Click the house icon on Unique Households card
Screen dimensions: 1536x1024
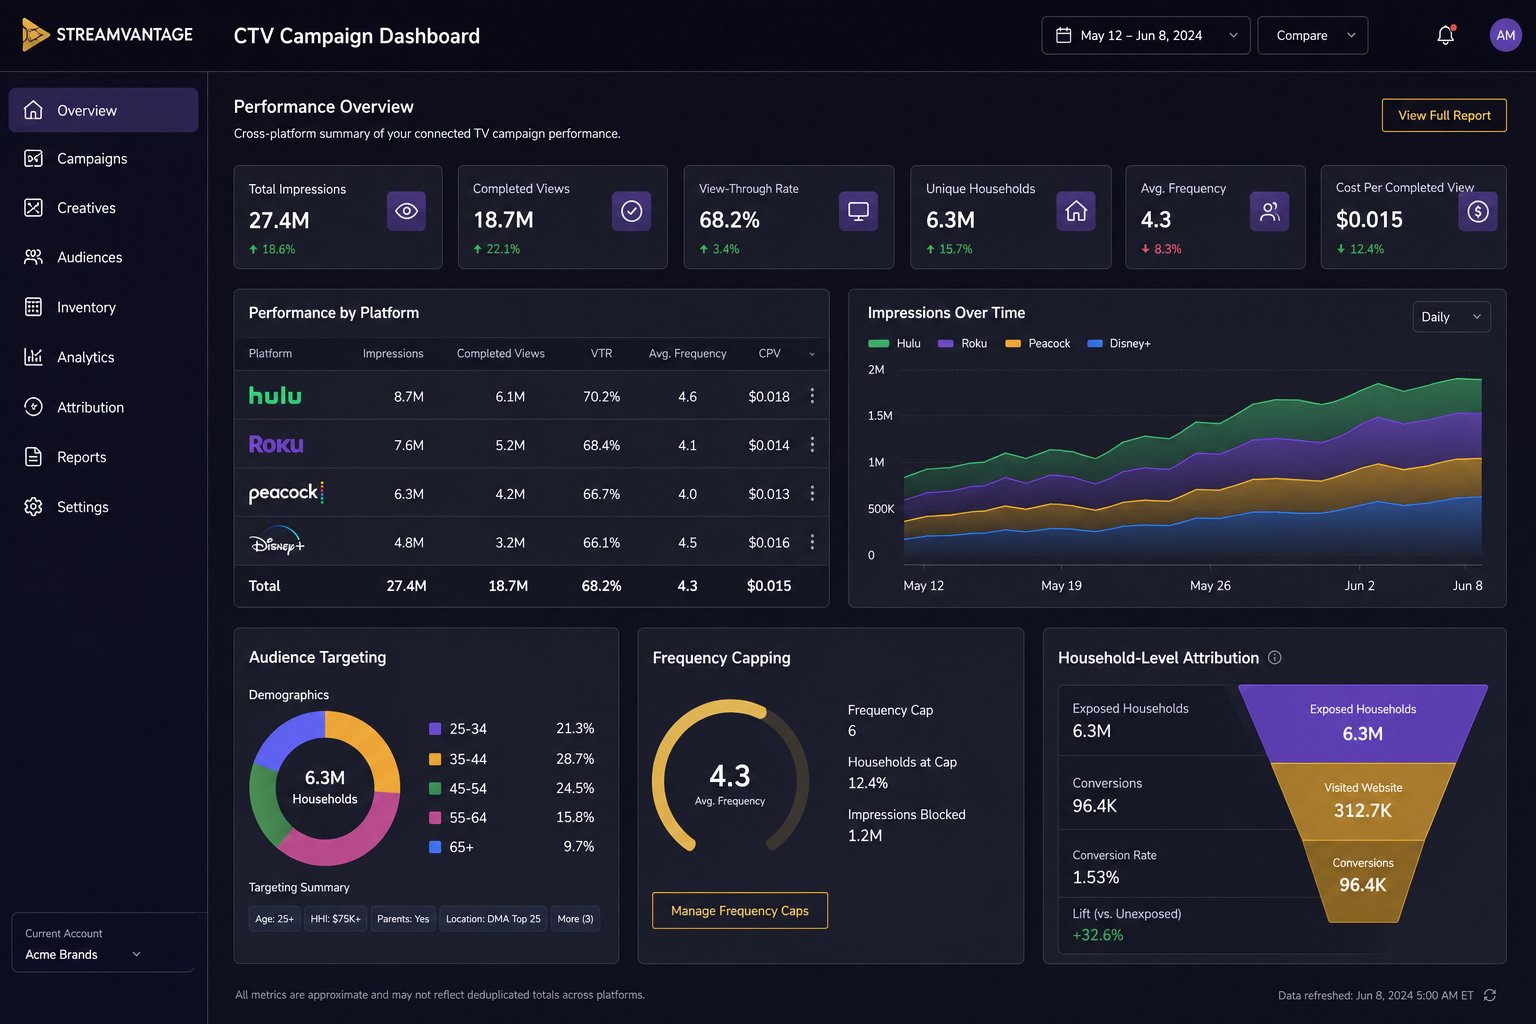click(1076, 211)
